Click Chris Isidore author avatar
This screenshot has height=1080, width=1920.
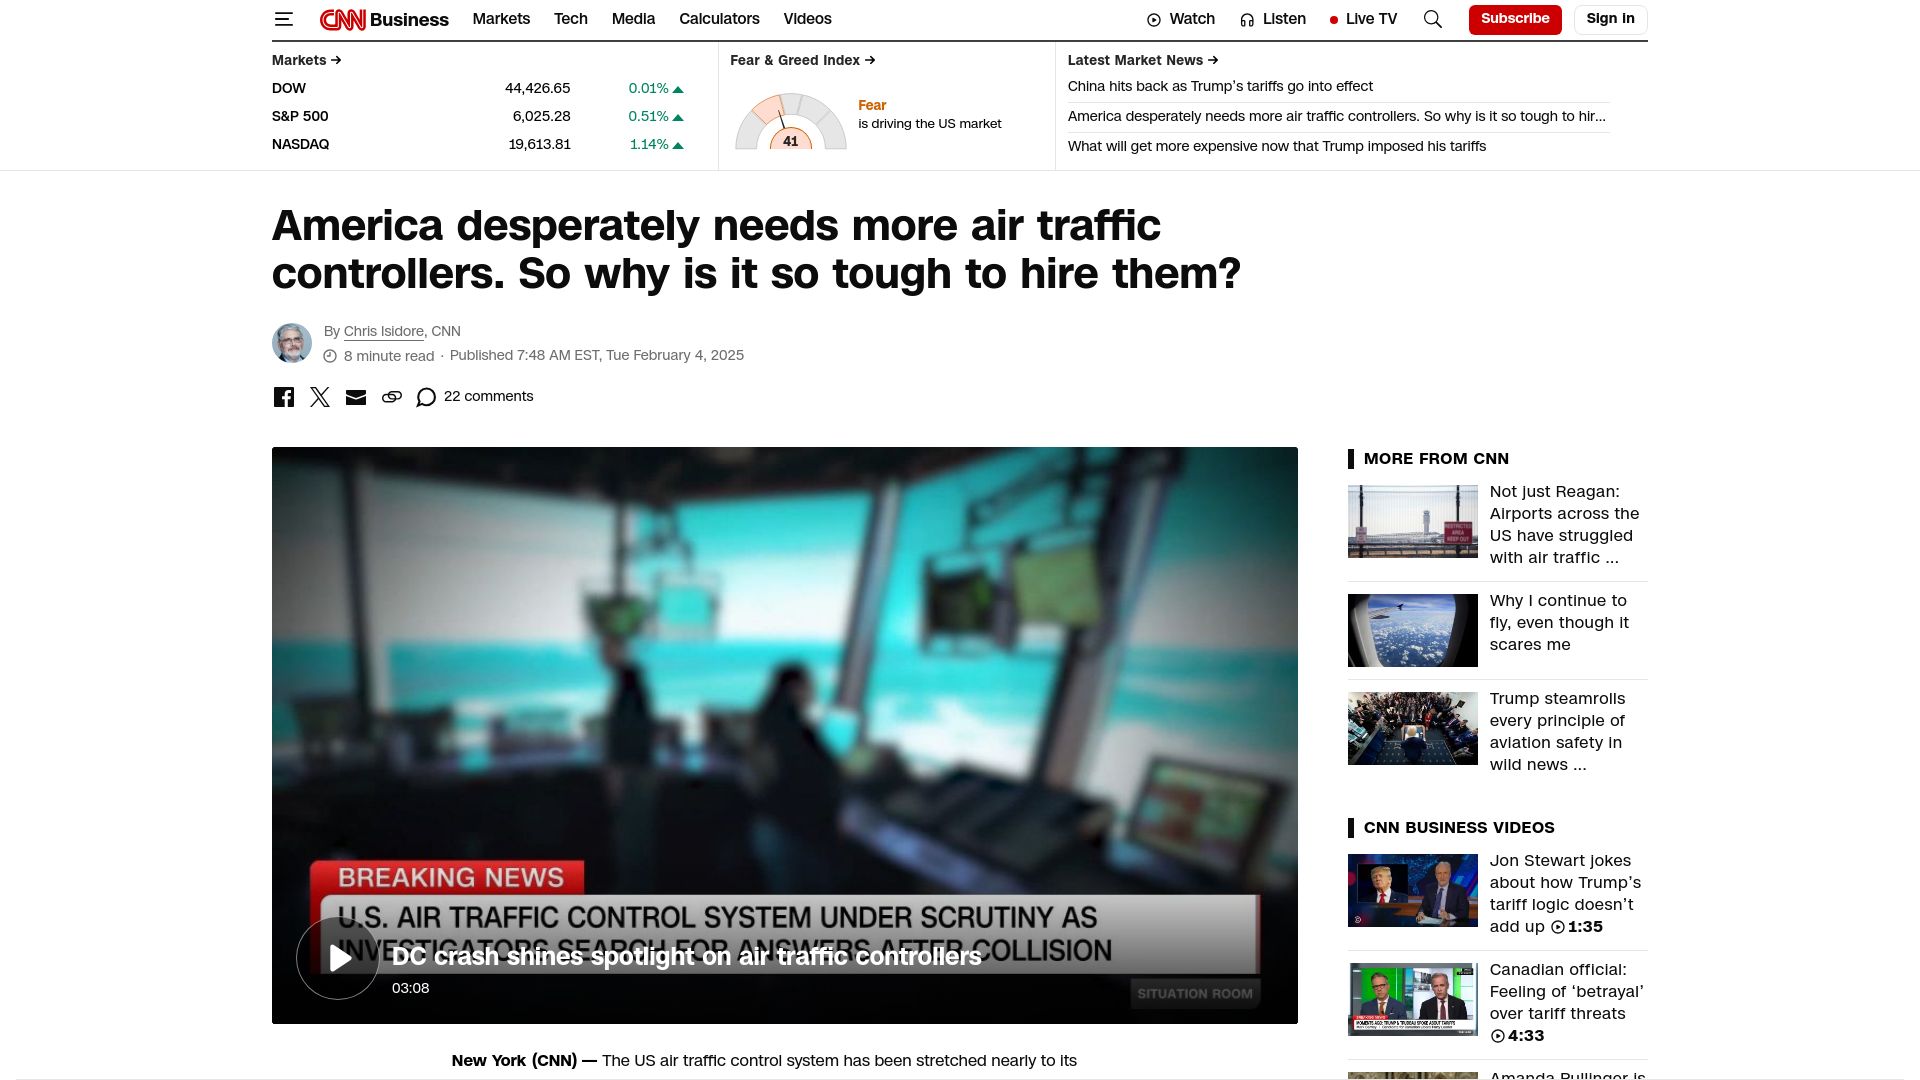(292, 343)
